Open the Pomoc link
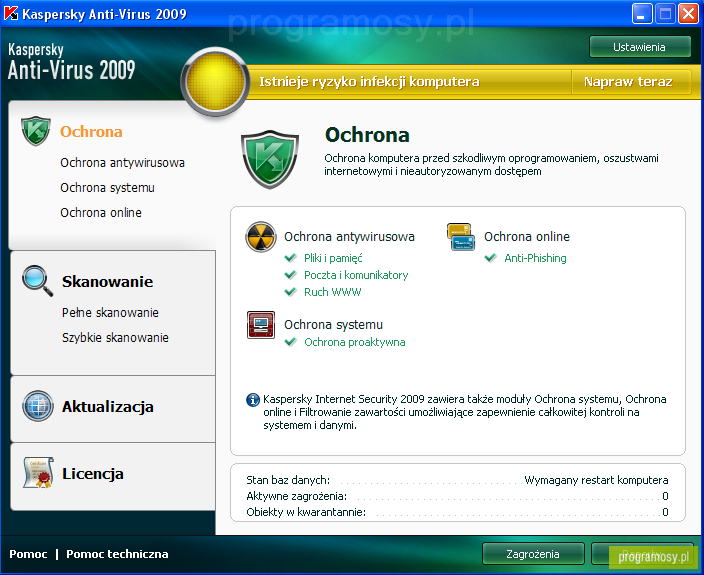 point(28,554)
